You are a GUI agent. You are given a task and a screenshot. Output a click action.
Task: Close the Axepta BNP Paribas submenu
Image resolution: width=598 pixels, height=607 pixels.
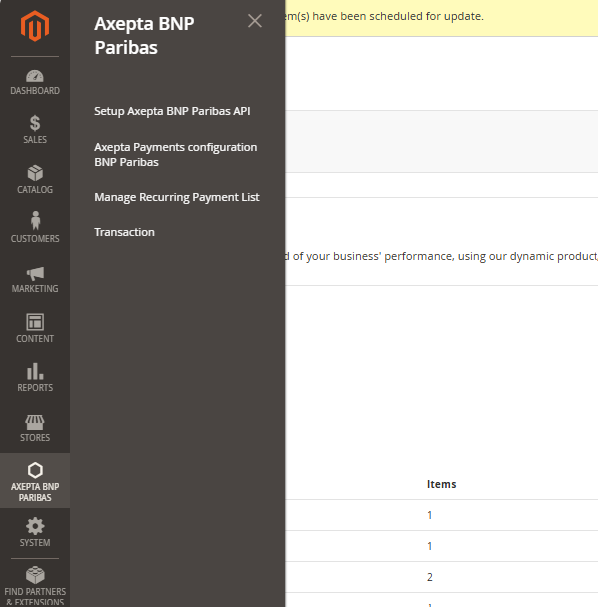[255, 21]
